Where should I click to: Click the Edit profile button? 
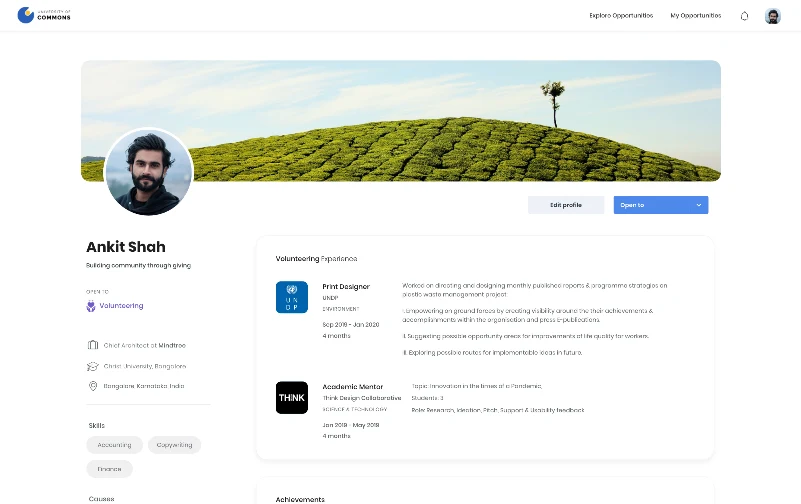(566, 205)
